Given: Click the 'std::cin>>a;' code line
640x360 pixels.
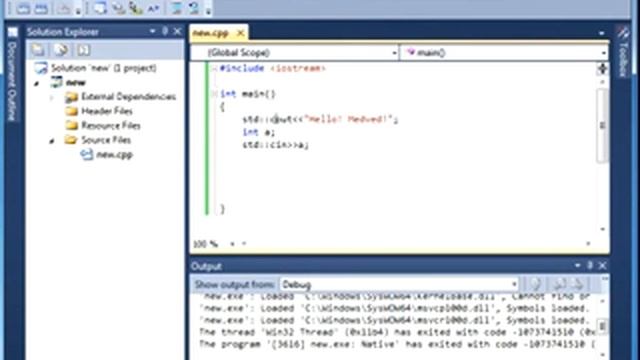Looking at the screenshot, I should [276, 145].
